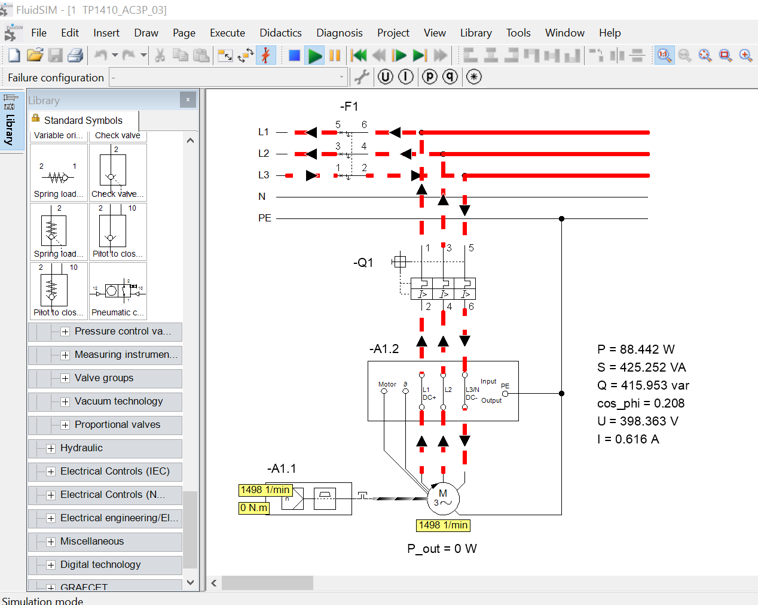The image size is (758, 605).
Task: Expand Electrical Controls (IEC) category
Action: pyautogui.click(x=51, y=472)
